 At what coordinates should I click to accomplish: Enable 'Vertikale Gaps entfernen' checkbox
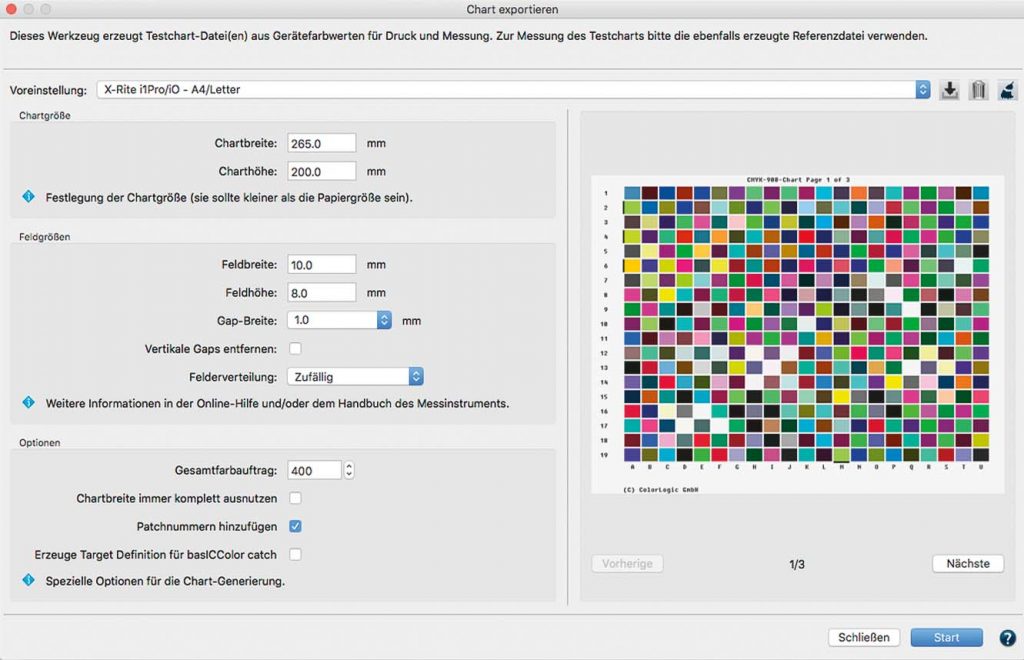click(295, 348)
